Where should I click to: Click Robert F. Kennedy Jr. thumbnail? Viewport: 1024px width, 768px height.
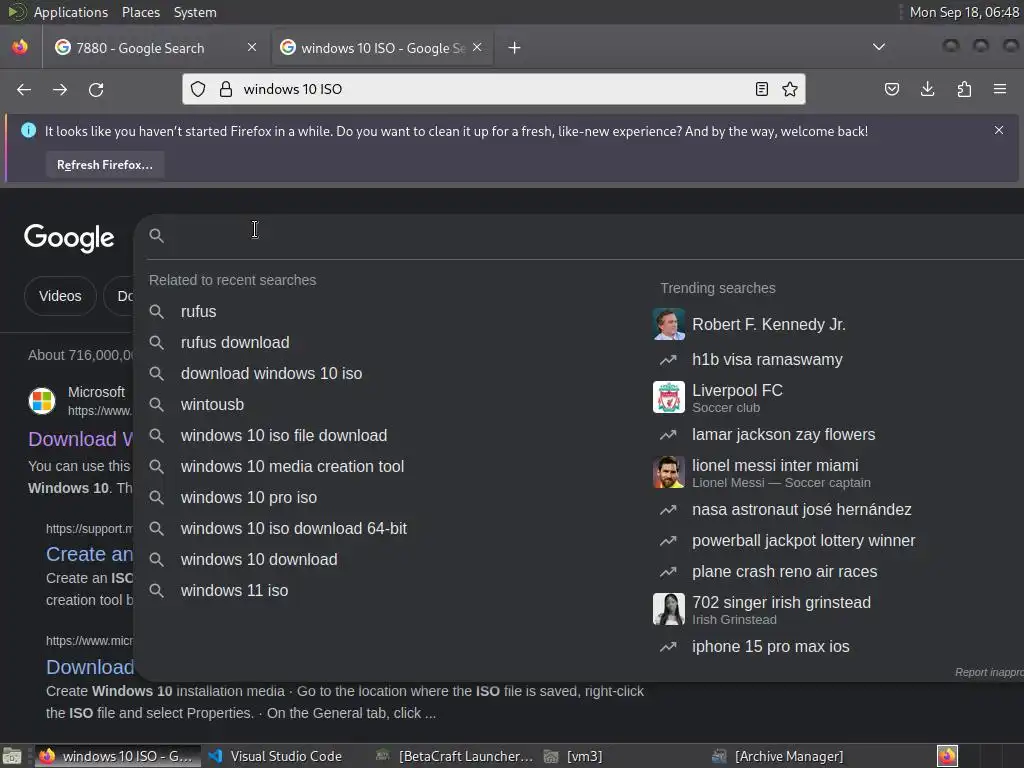pos(669,324)
